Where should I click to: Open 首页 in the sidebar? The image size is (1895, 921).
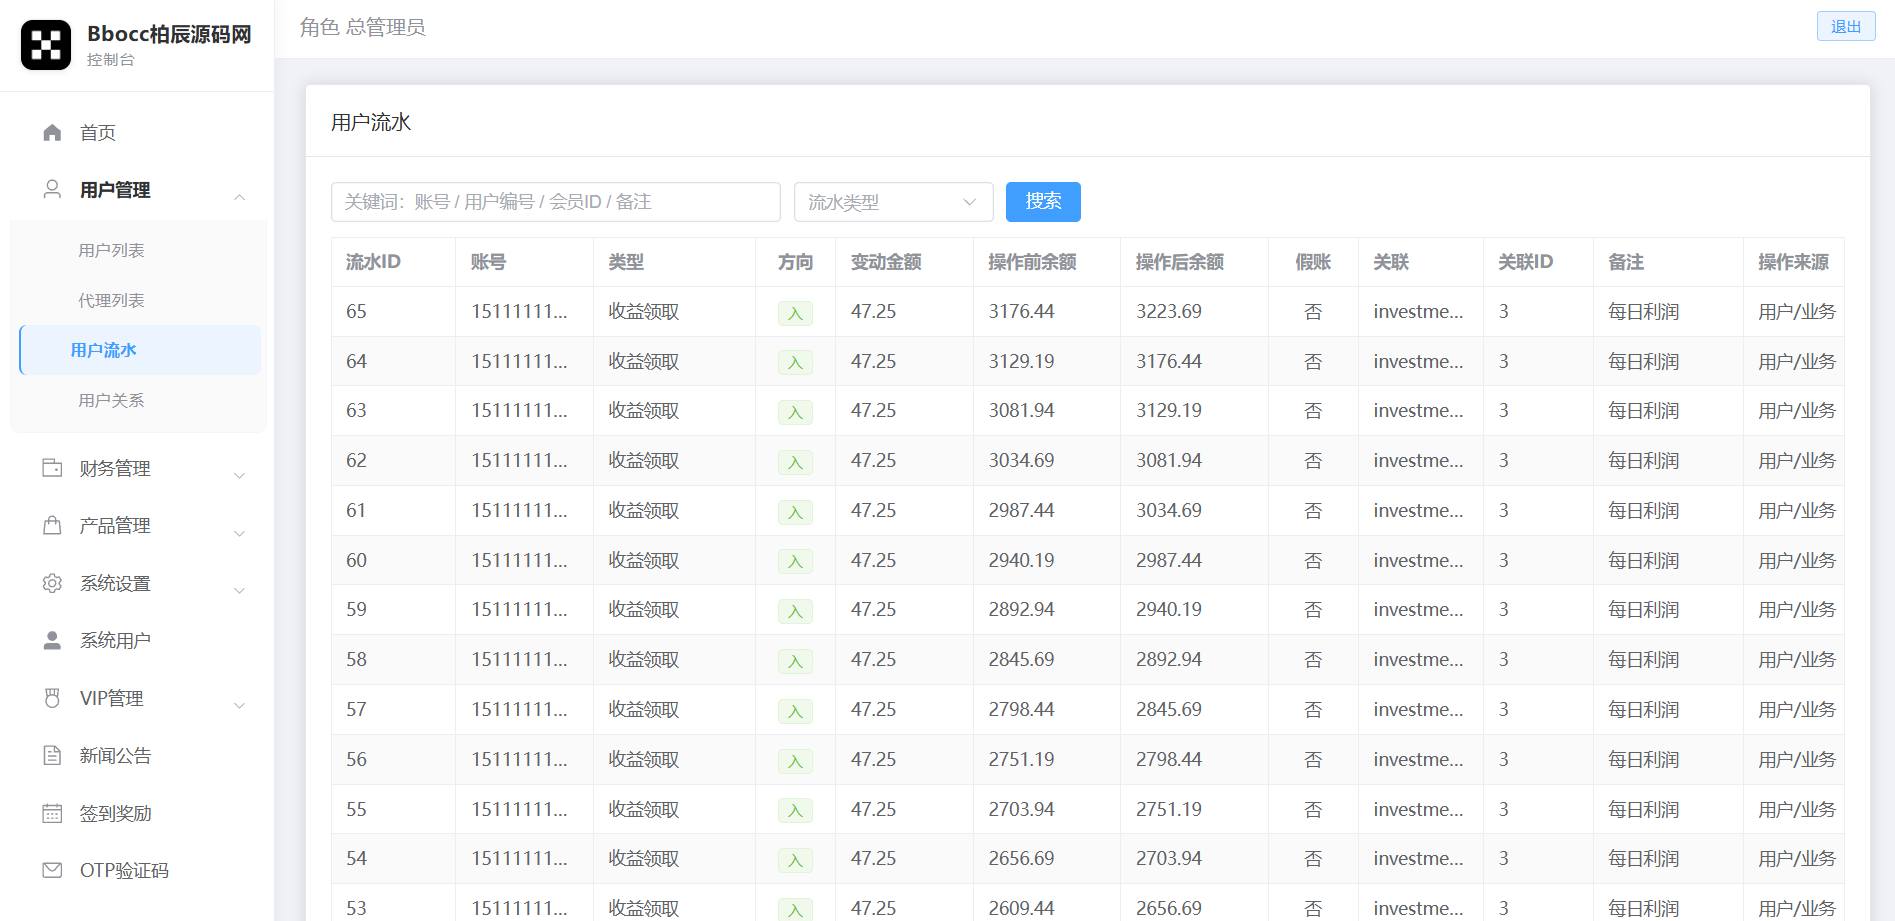(x=98, y=133)
